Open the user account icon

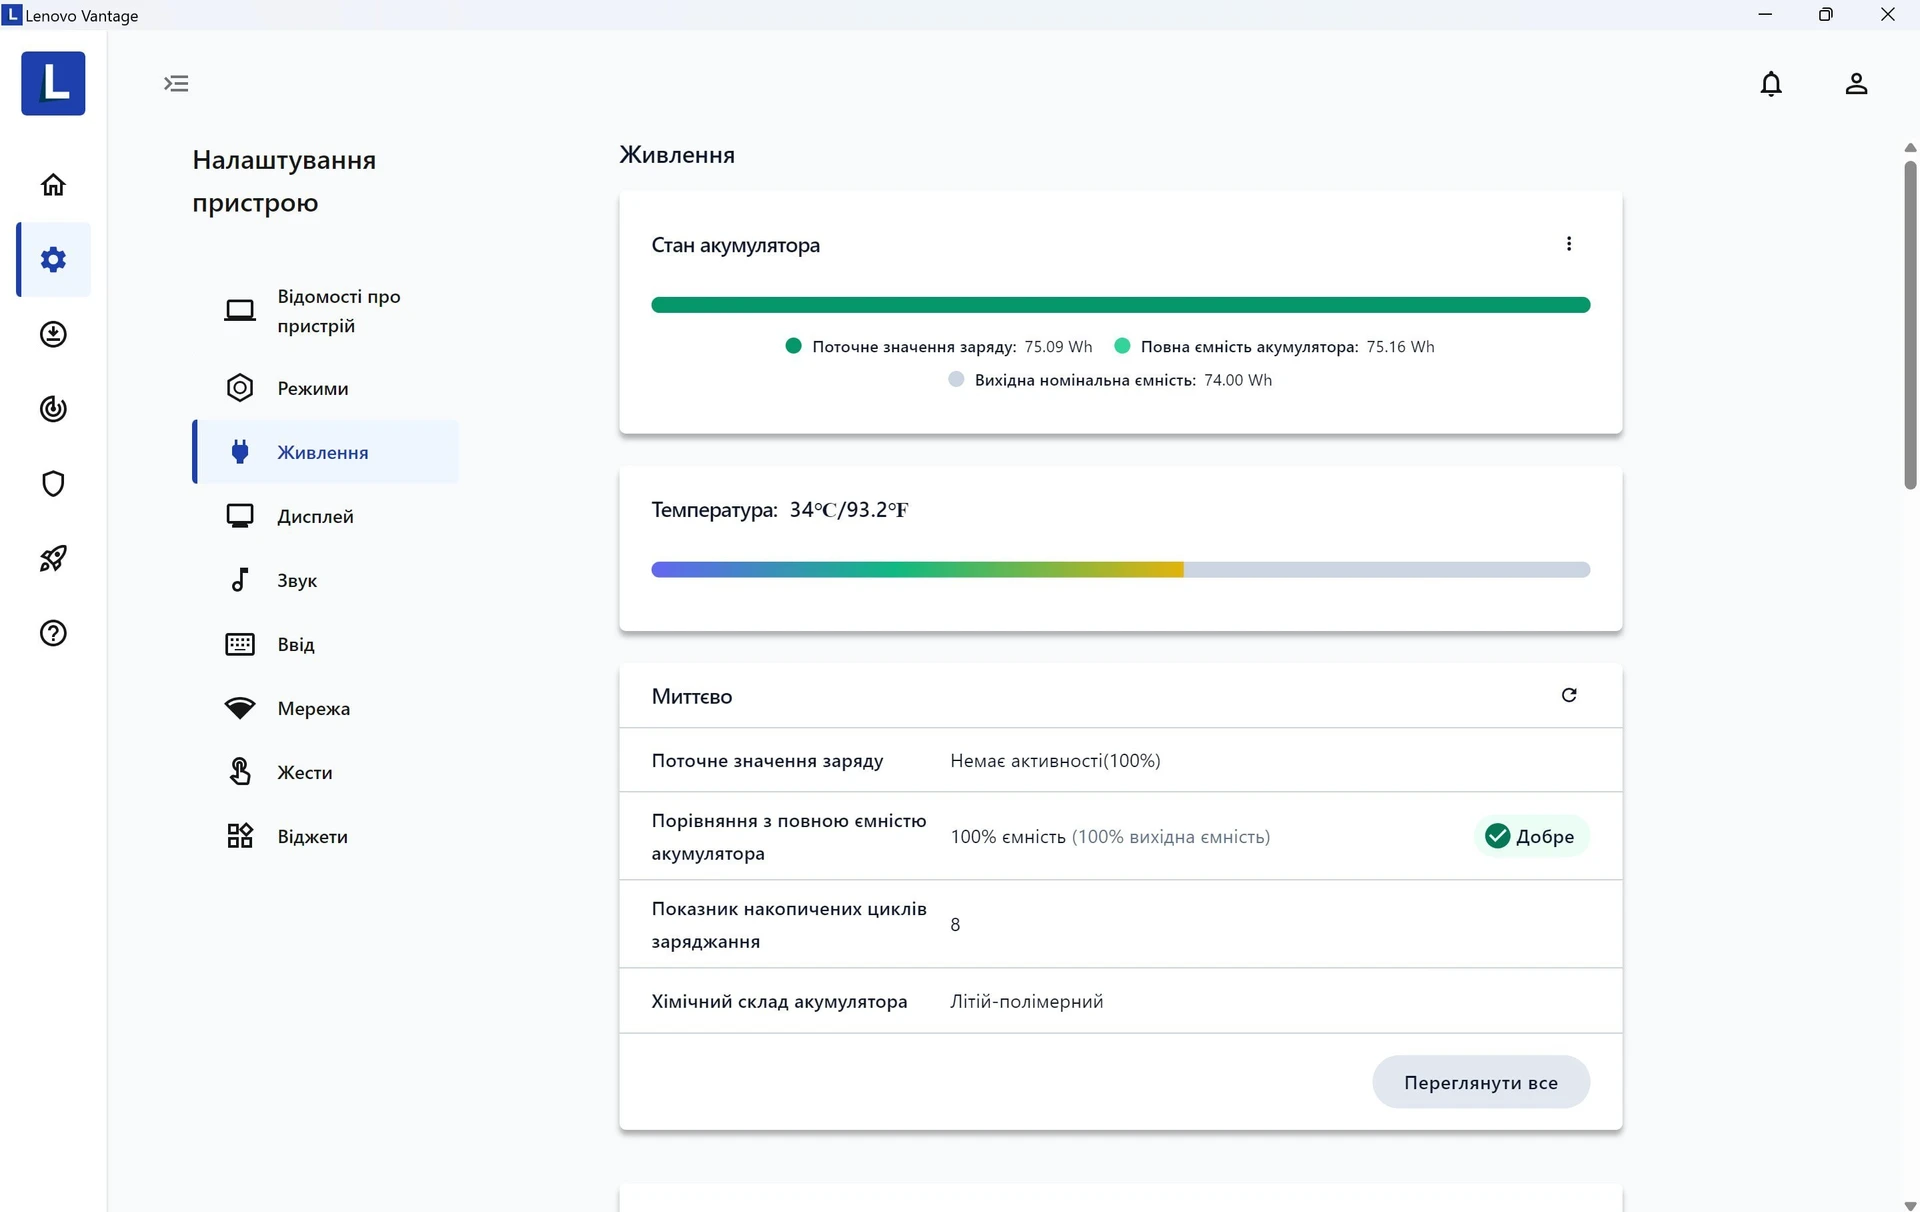(x=1856, y=84)
